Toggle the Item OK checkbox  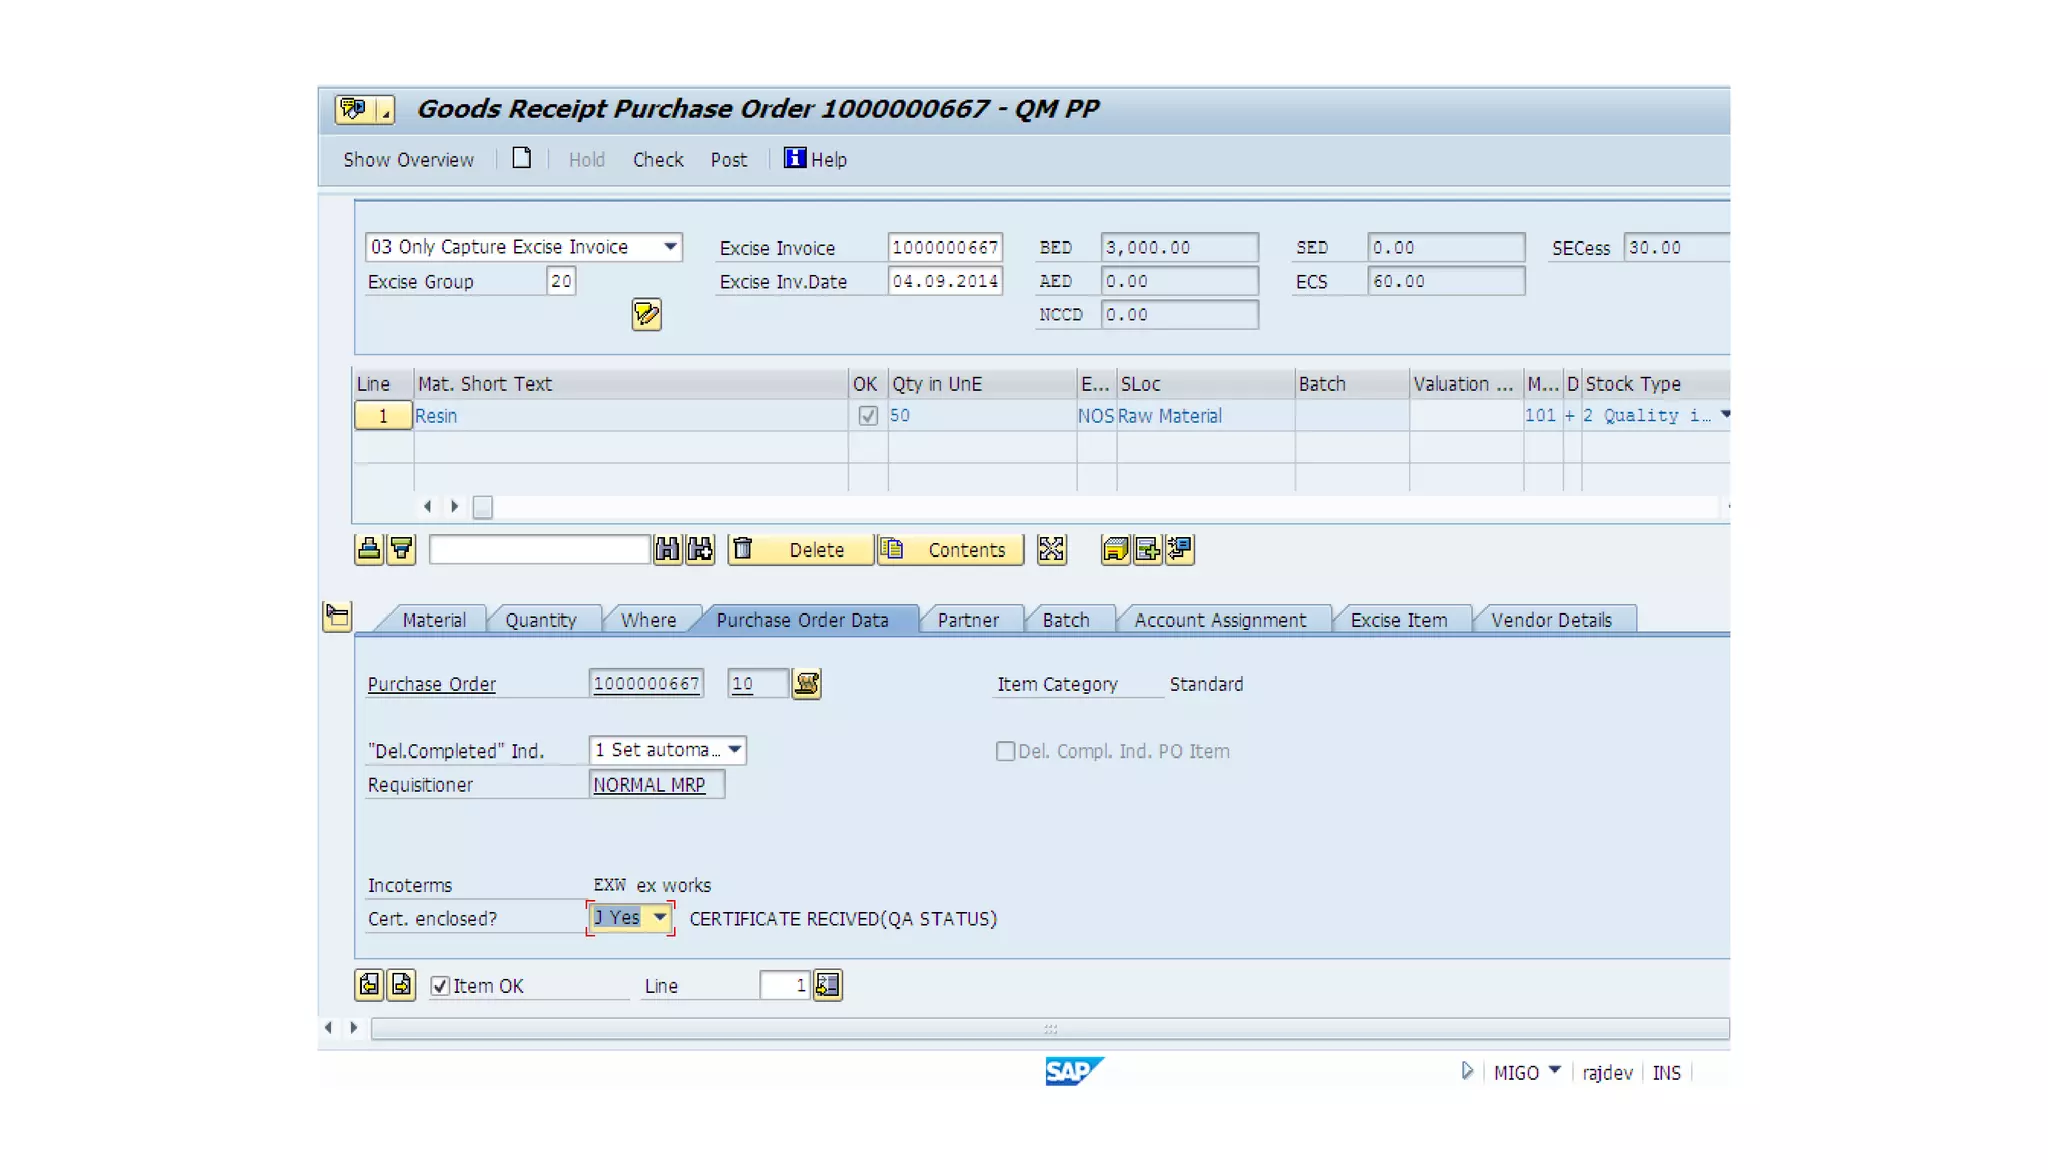point(440,986)
